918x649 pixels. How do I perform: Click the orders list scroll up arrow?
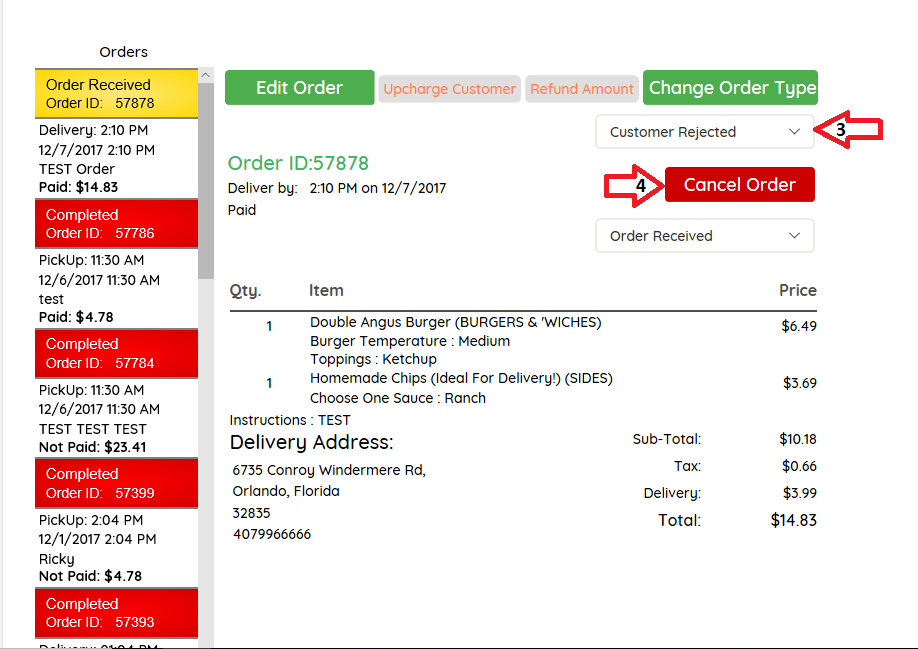point(206,76)
